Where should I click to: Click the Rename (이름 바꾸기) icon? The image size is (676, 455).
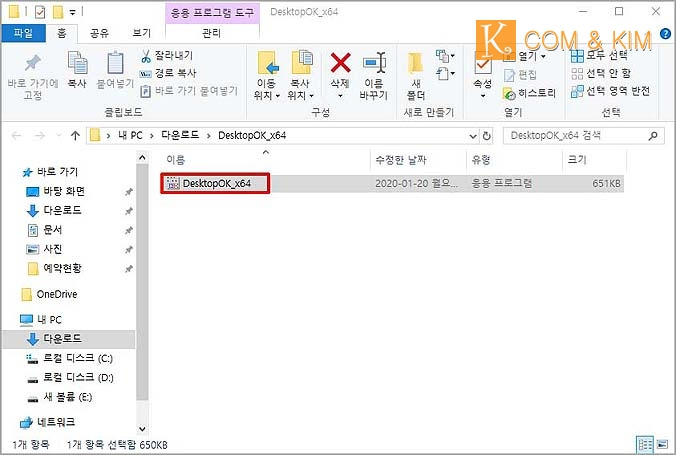point(373,75)
